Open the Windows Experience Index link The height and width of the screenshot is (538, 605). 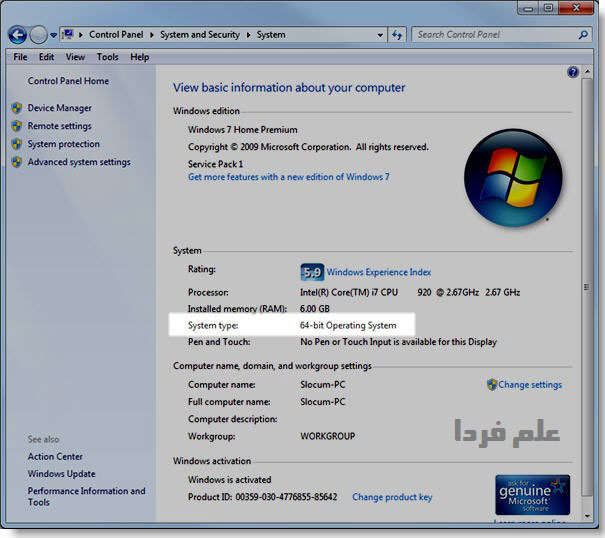click(x=379, y=272)
